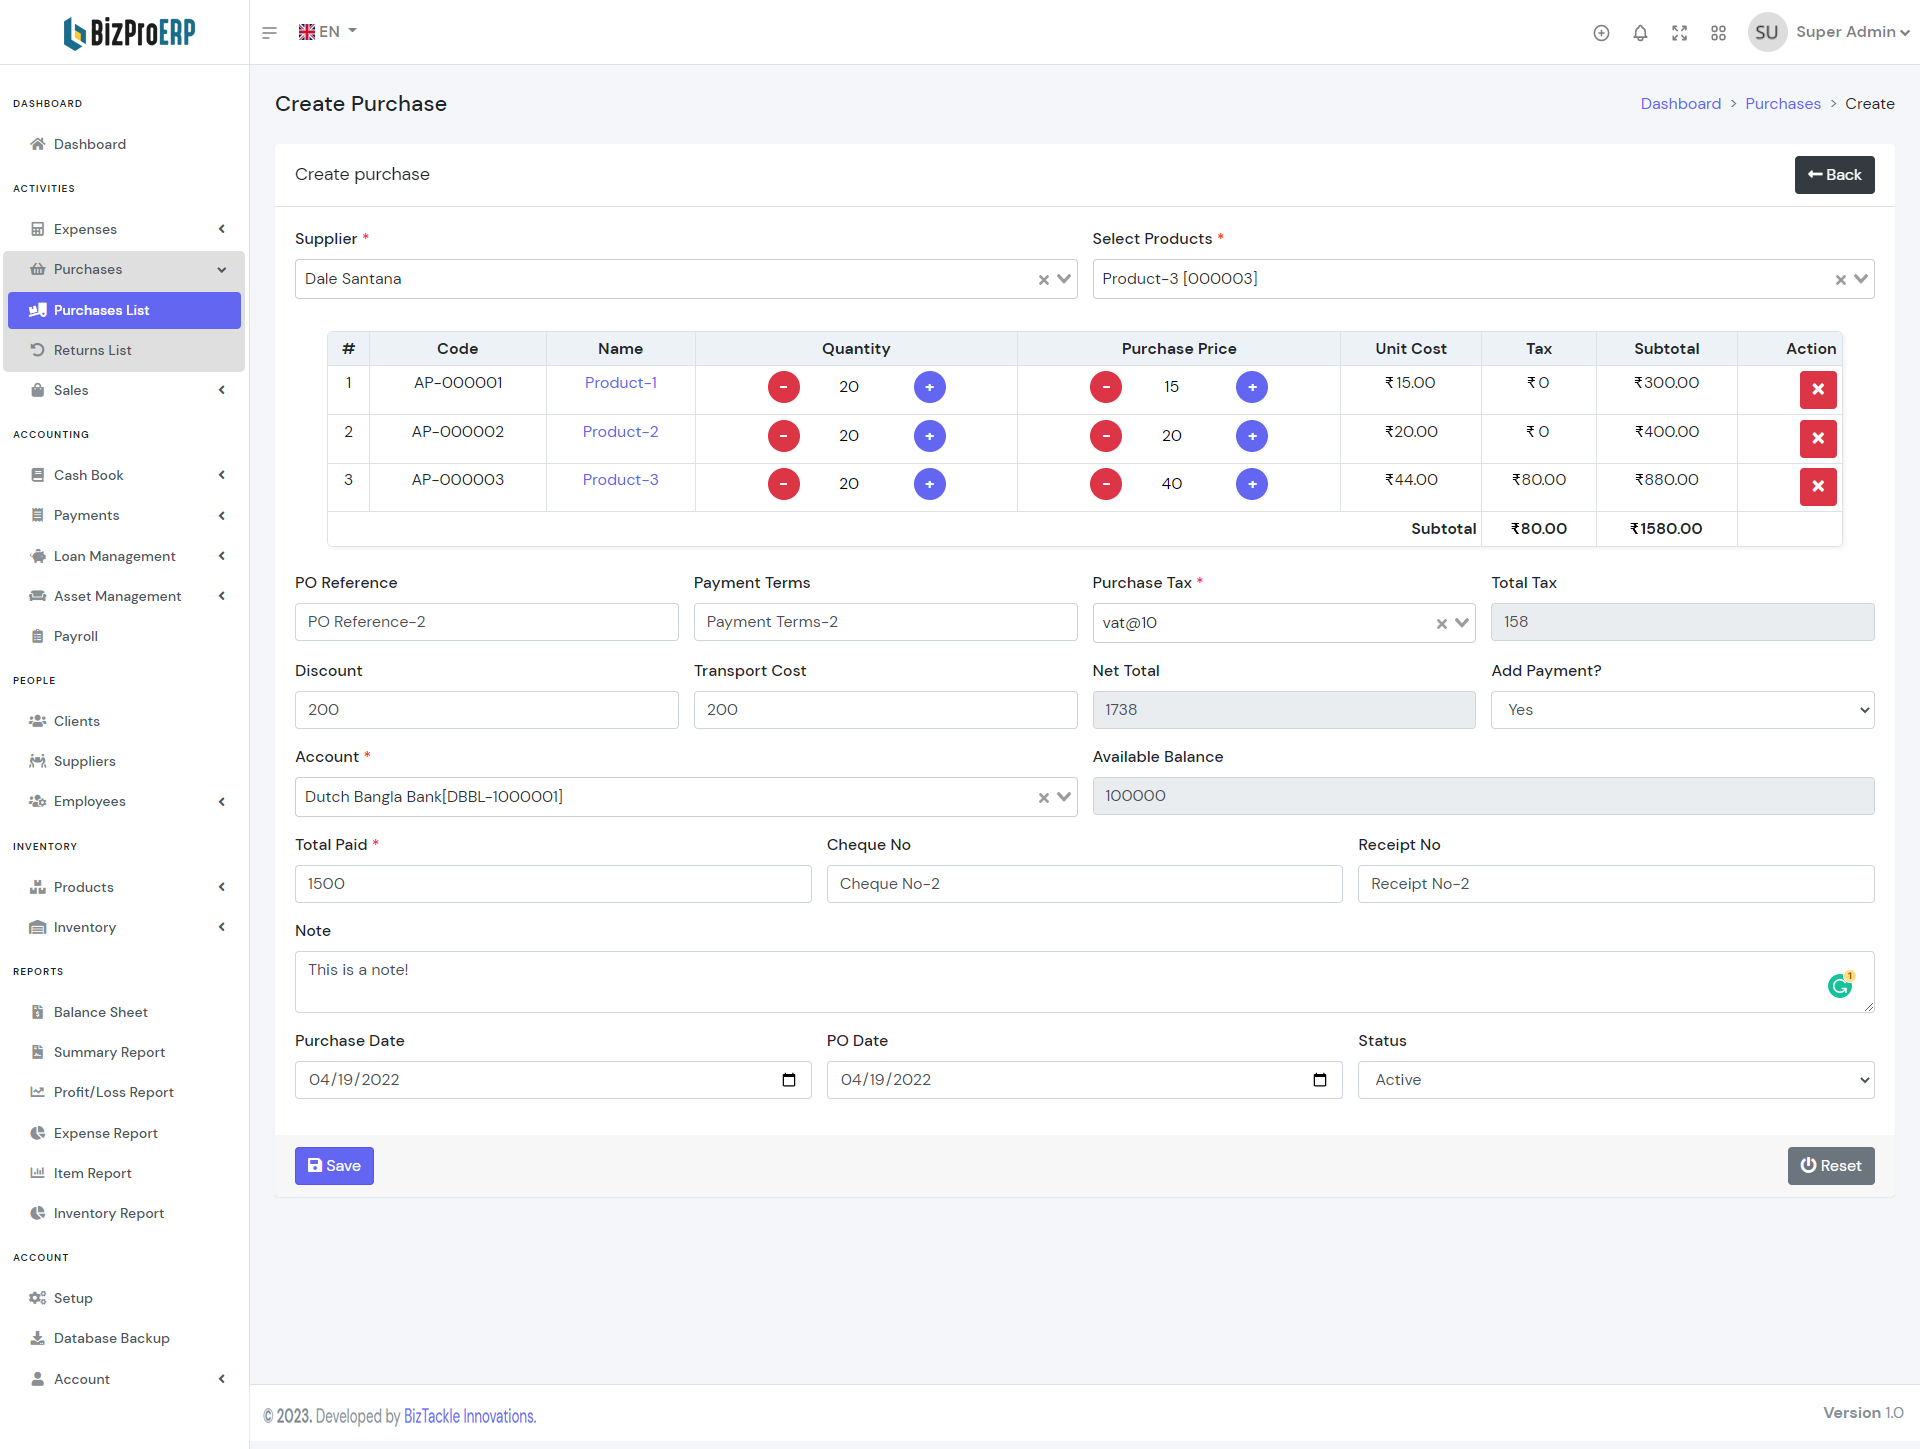The height and width of the screenshot is (1449, 1920).
Task: Click the Save button
Action: pos(334,1166)
